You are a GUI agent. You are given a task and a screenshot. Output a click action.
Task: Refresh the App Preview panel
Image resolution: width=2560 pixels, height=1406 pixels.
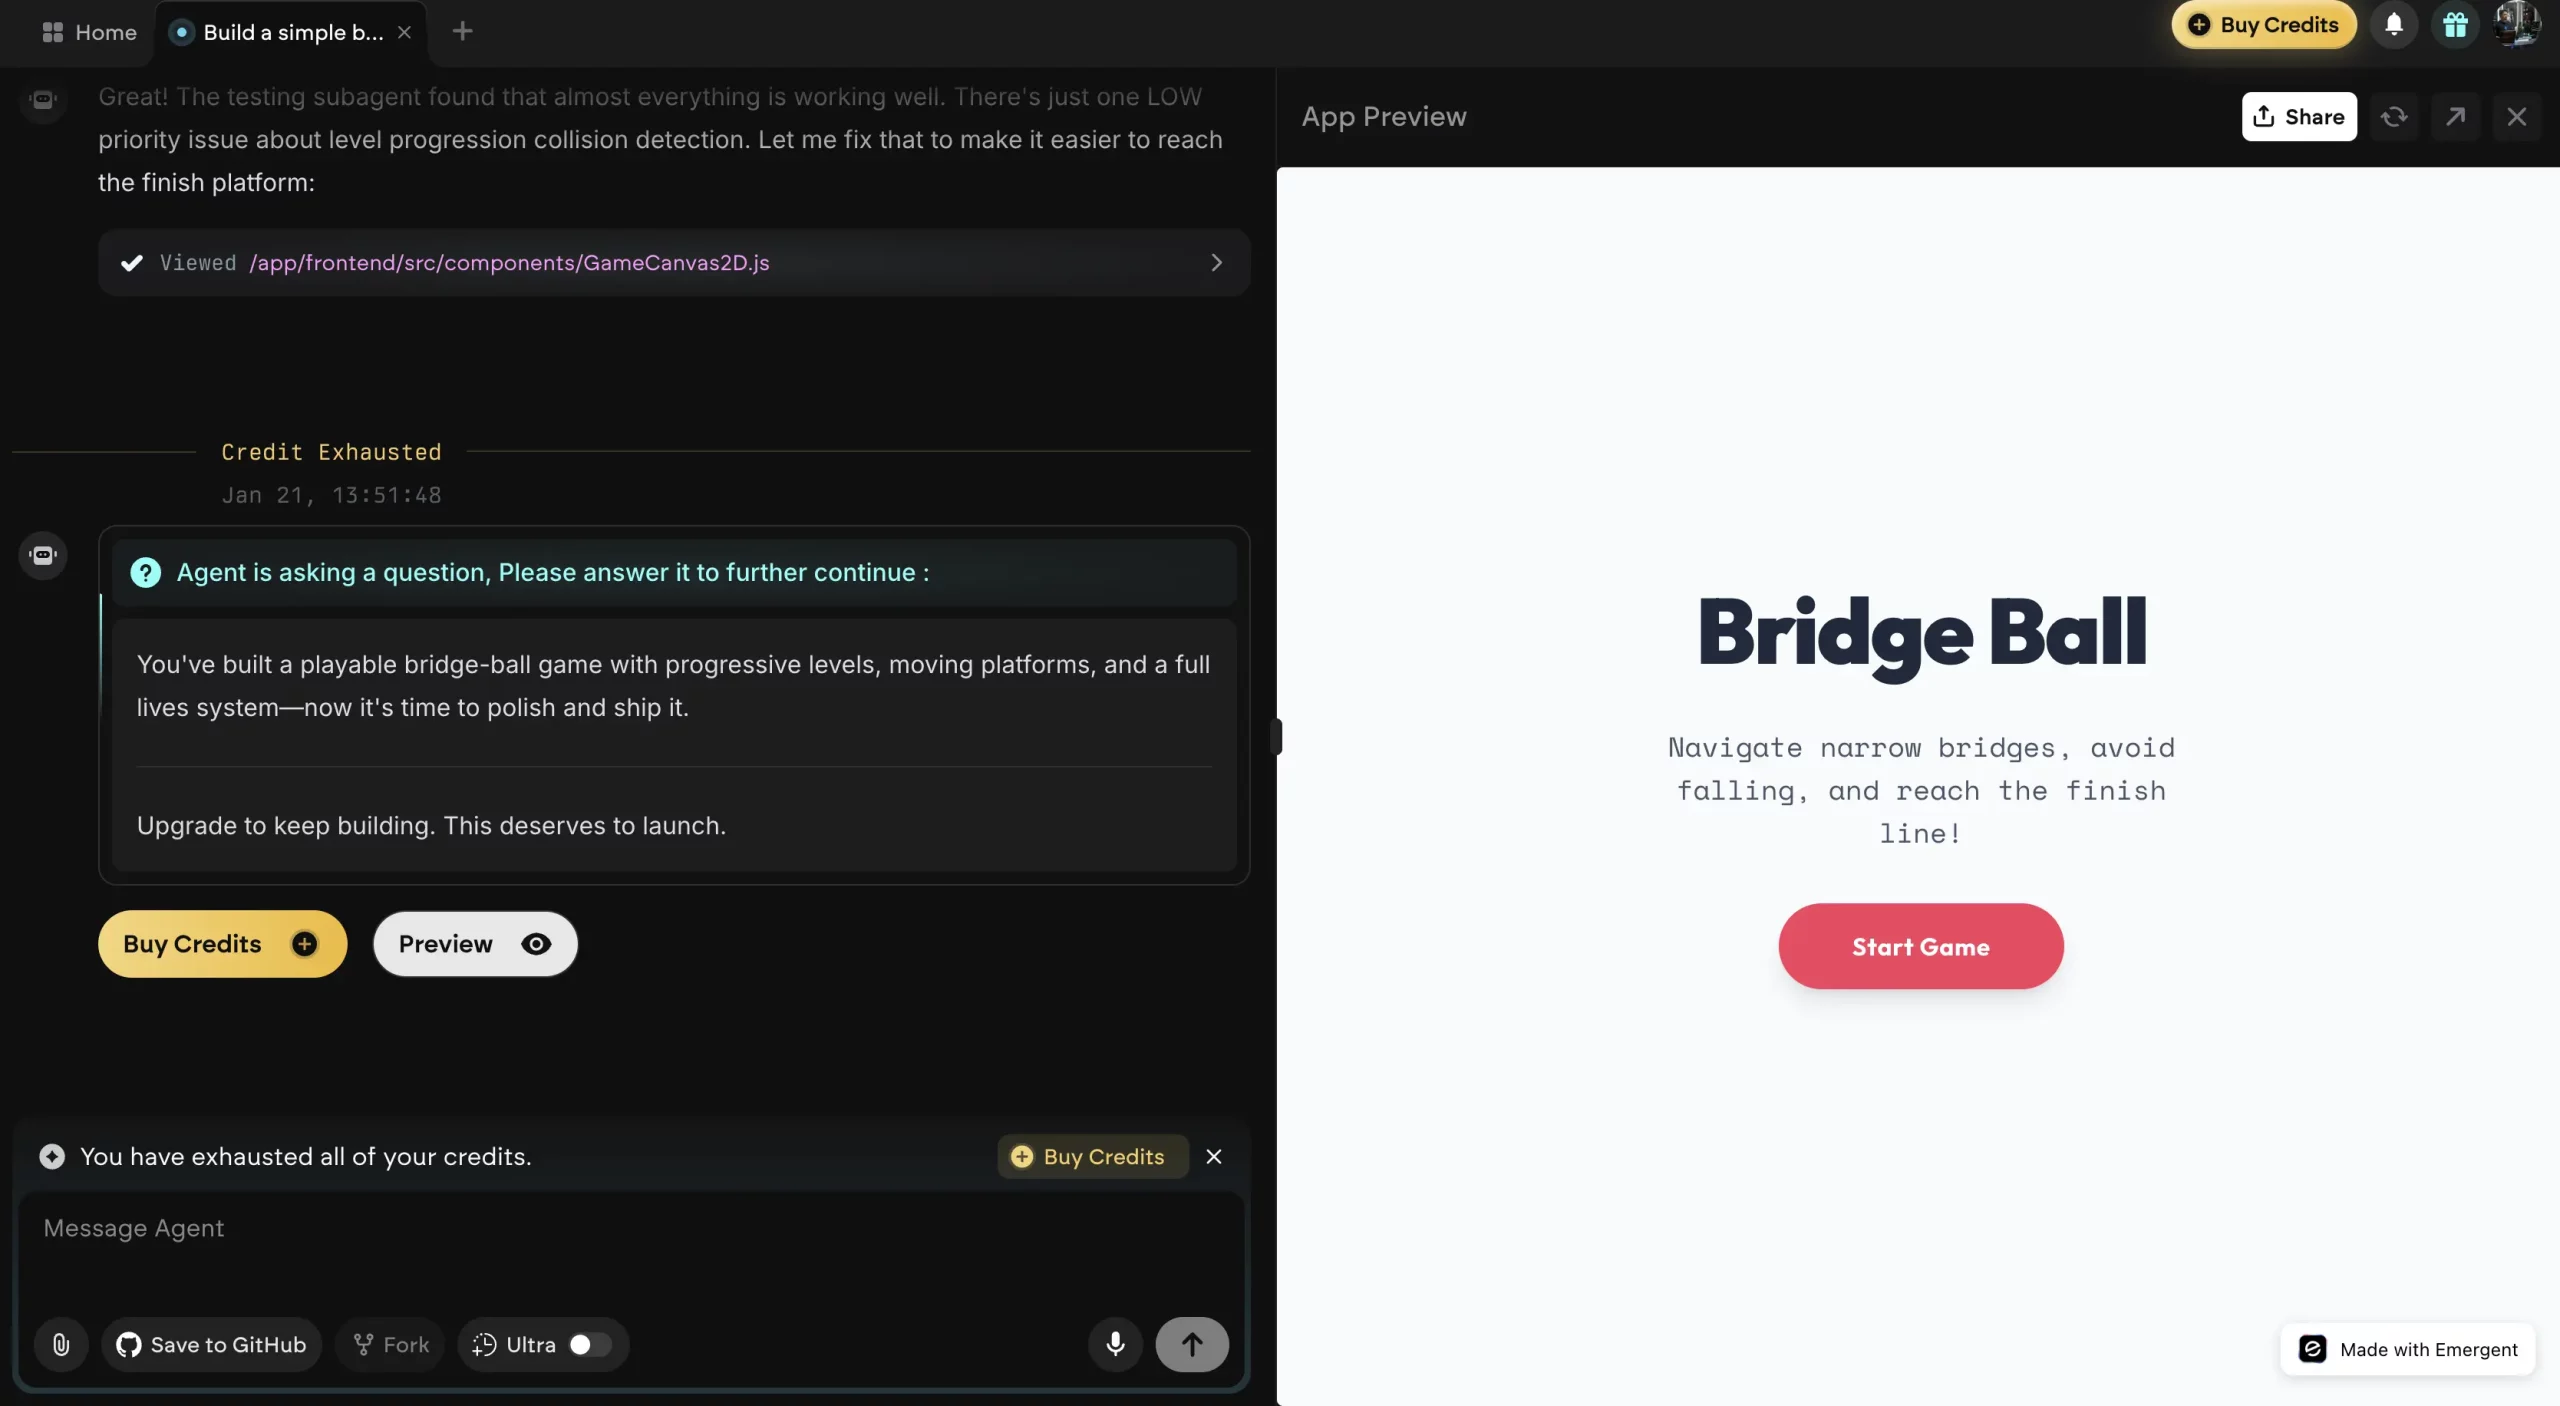[x=2394, y=117]
